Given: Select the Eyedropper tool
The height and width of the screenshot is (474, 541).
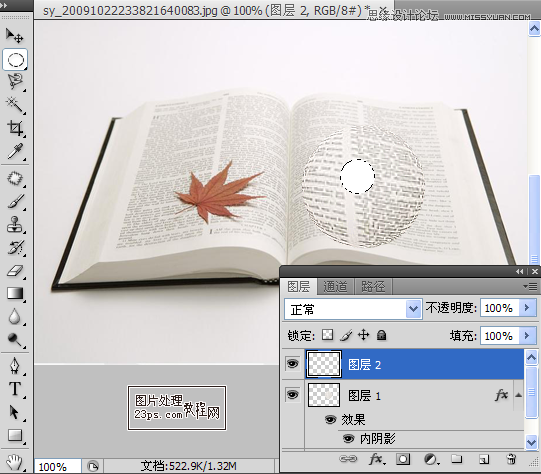Looking at the screenshot, I should click(x=15, y=151).
